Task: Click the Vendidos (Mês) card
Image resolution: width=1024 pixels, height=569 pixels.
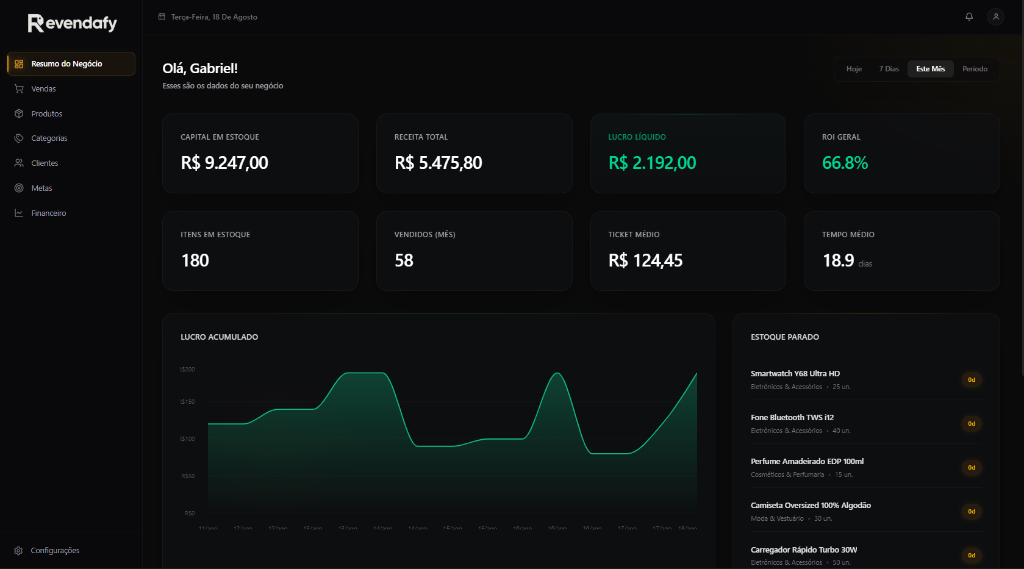Action: 474,251
